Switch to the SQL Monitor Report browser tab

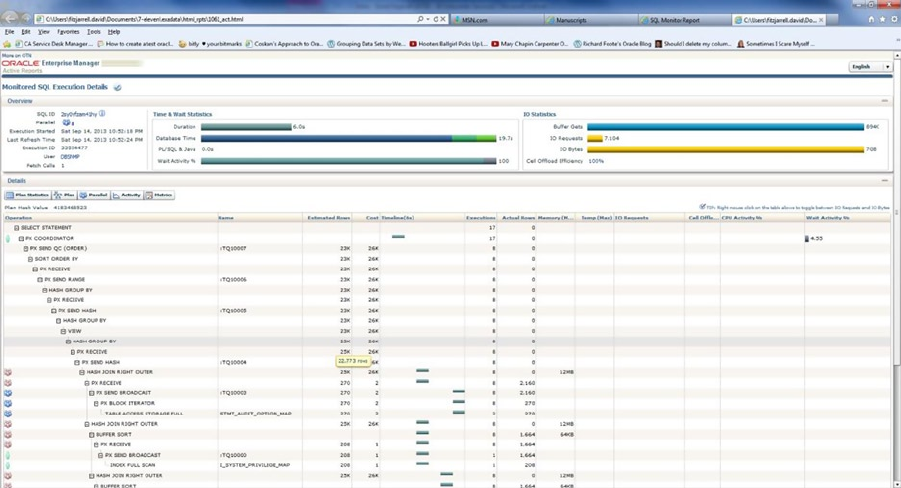pos(685,20)
